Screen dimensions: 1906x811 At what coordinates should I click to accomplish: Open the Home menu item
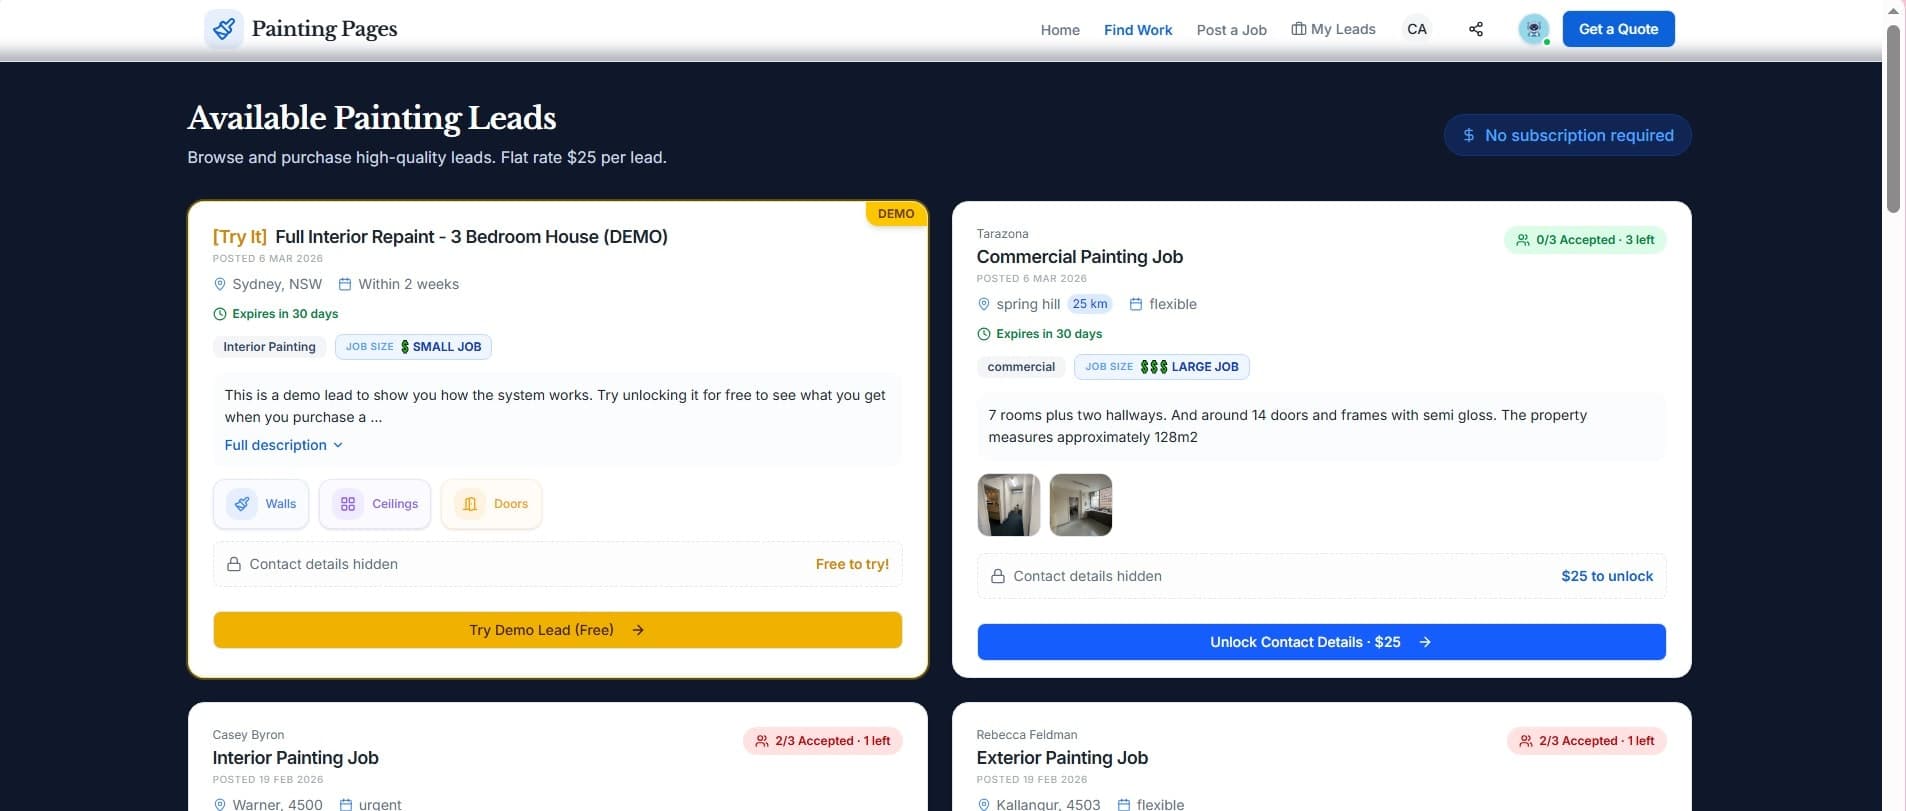click(1059, 30)
